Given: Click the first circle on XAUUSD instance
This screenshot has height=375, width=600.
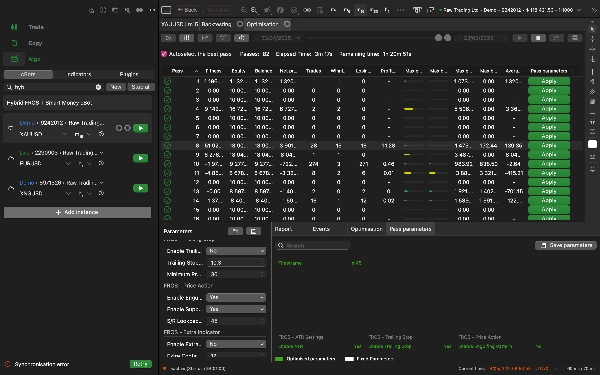Looking at the screenshot, I should (119, 128).
